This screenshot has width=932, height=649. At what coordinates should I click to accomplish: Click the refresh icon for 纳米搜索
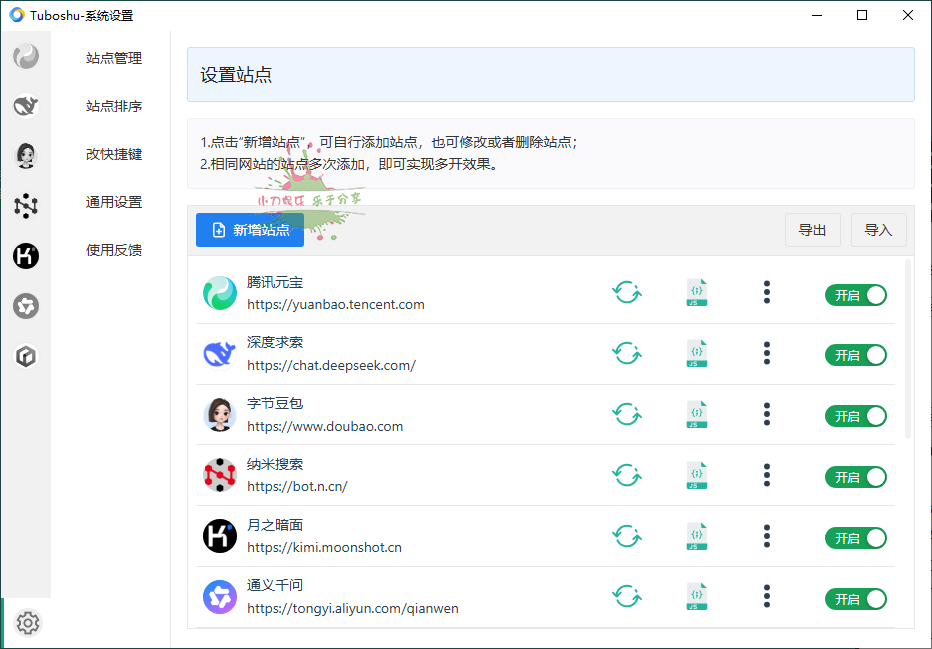[x=627, y=475]
